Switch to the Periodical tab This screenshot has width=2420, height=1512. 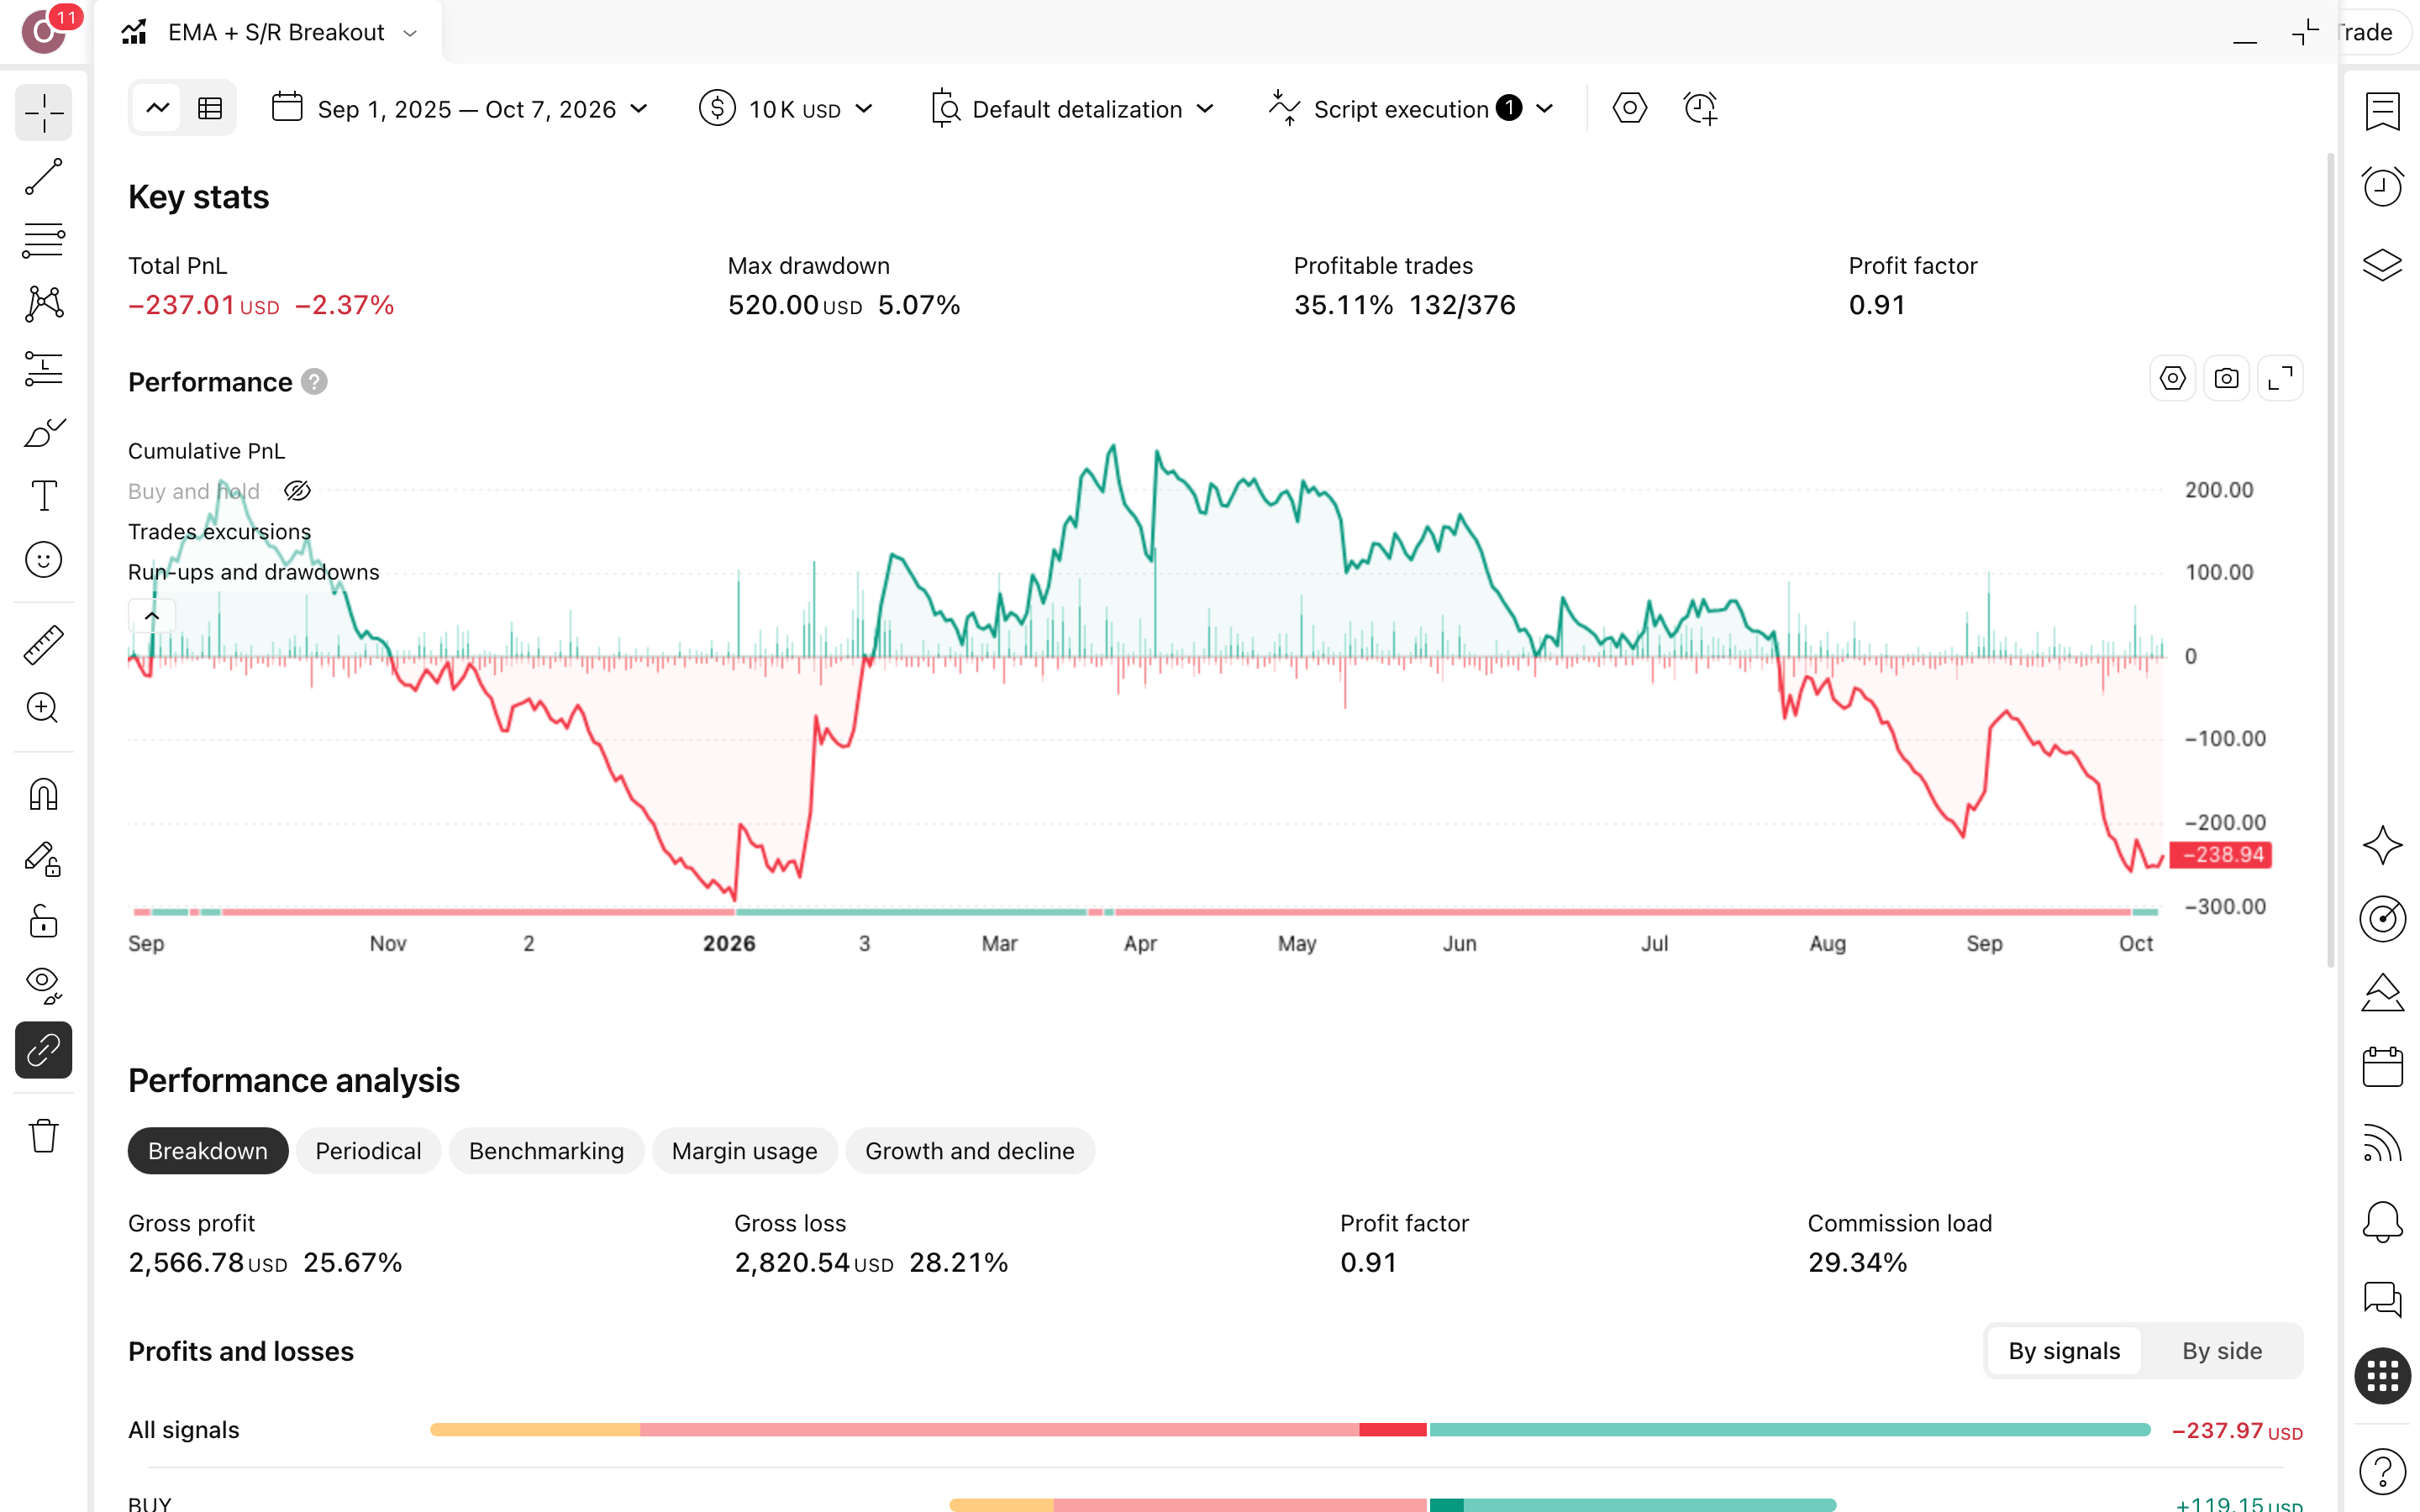point(368,1151)
